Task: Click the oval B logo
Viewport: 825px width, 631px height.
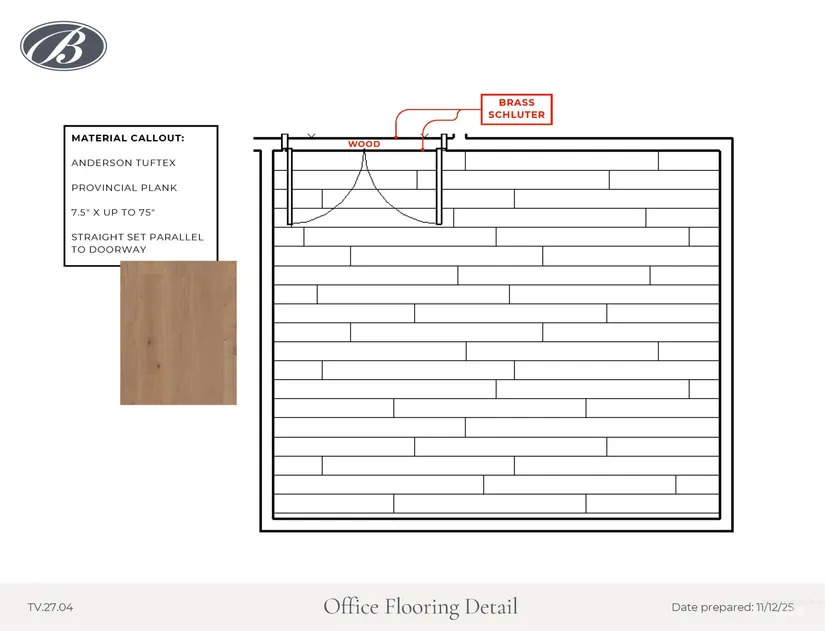Action: coord(63,47)
